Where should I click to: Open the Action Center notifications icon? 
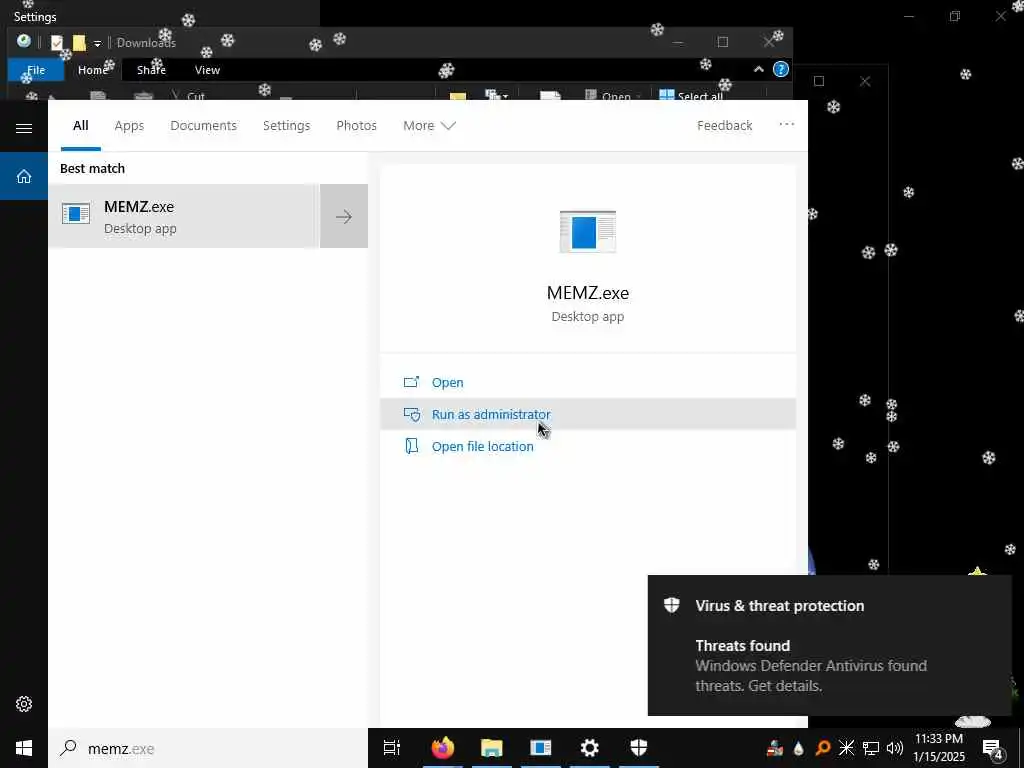tap(993, 748)
